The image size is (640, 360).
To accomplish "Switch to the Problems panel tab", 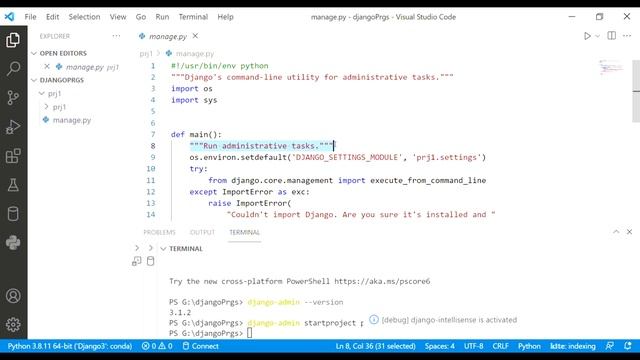I will click(159, 232).
